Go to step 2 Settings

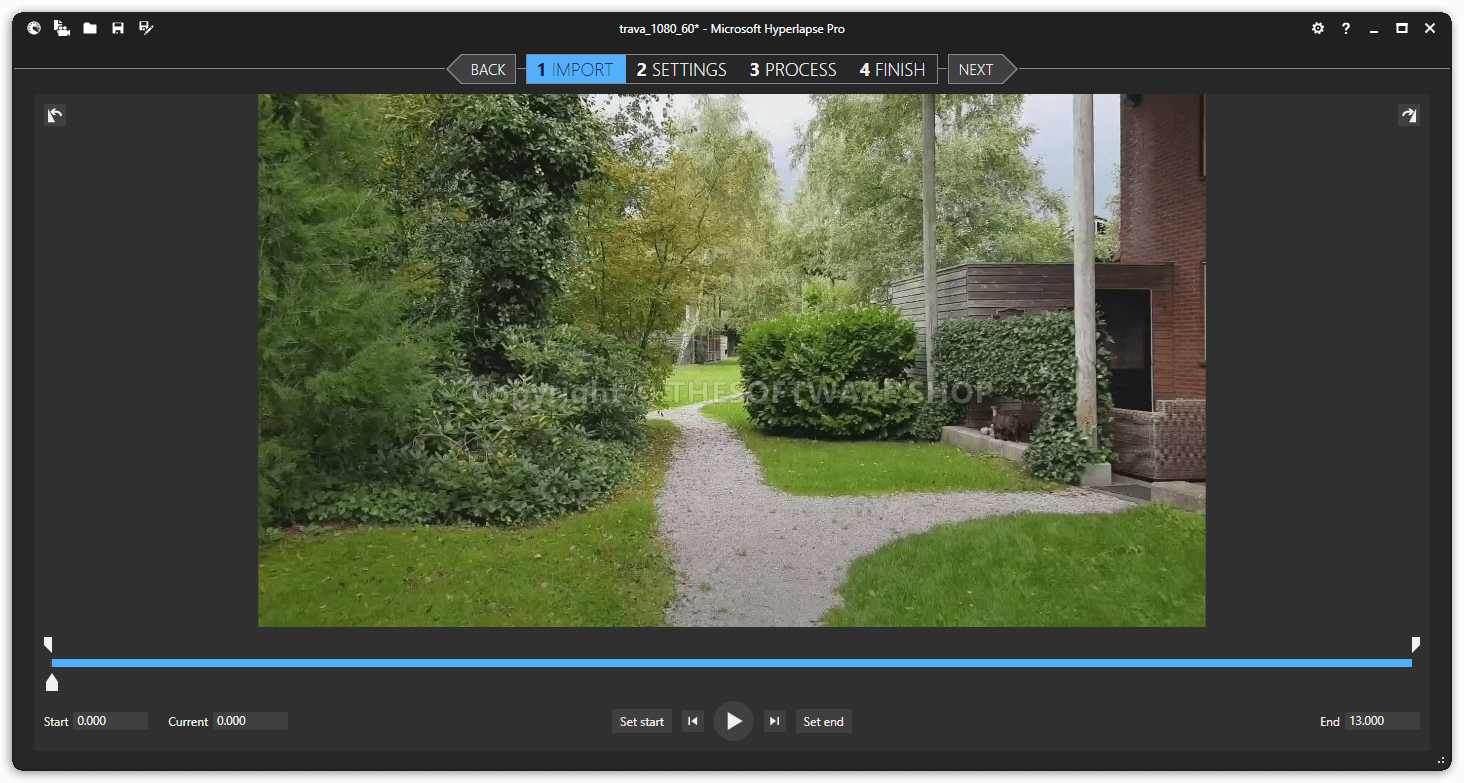682,69
